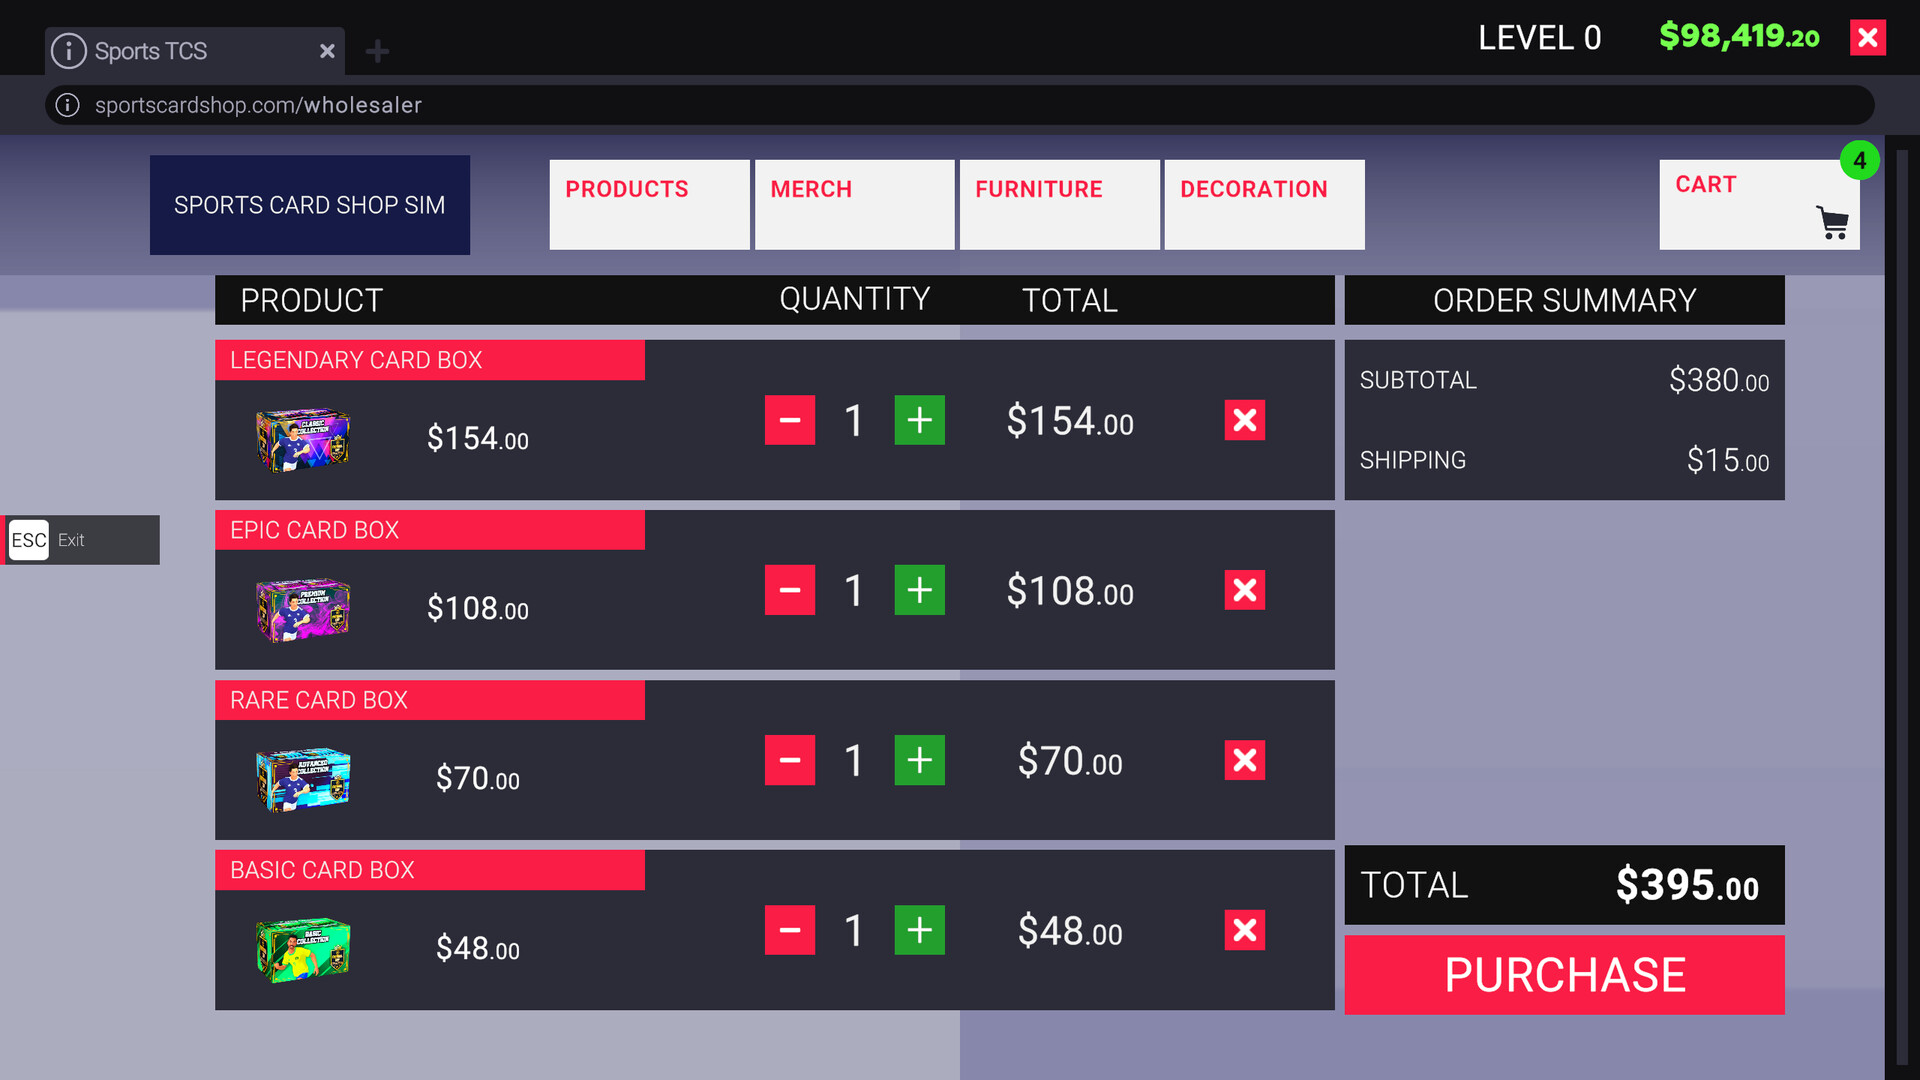Open the DECORATION category
The height and width of the screenshot is (1080, 1920).
pyautogui.click(x=1263, y=204)
